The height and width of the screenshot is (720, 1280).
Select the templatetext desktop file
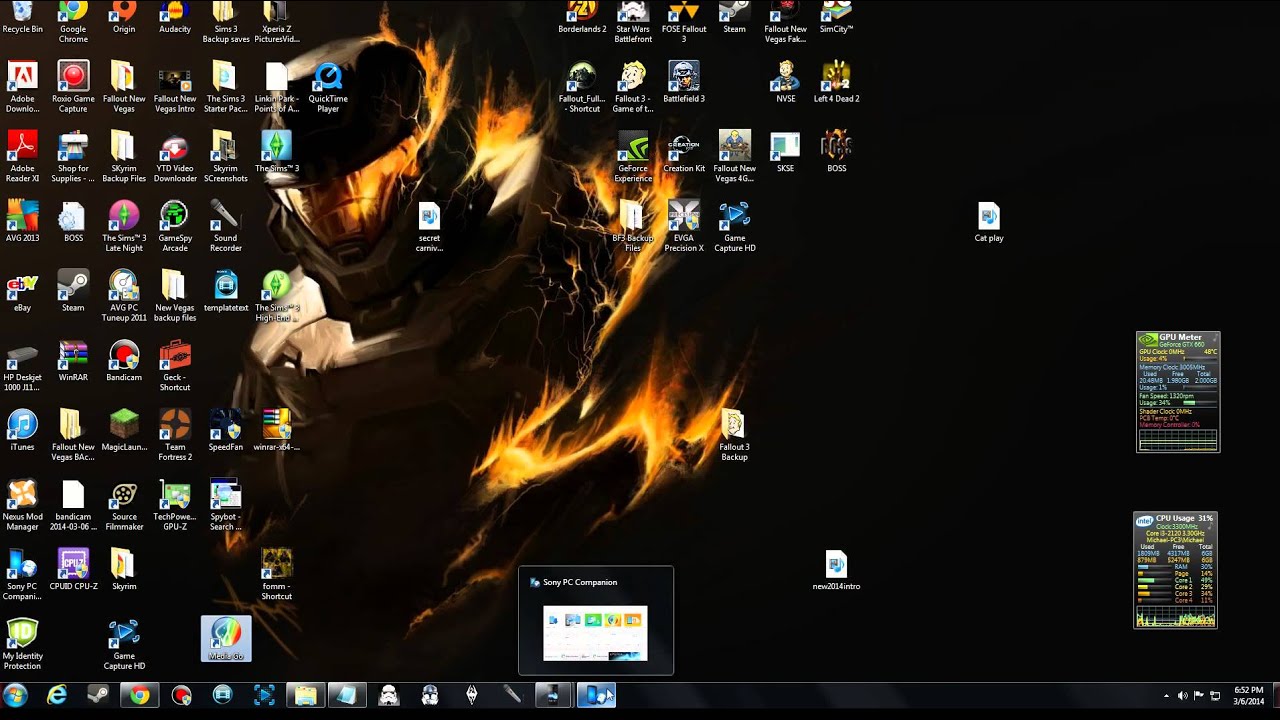226,291
